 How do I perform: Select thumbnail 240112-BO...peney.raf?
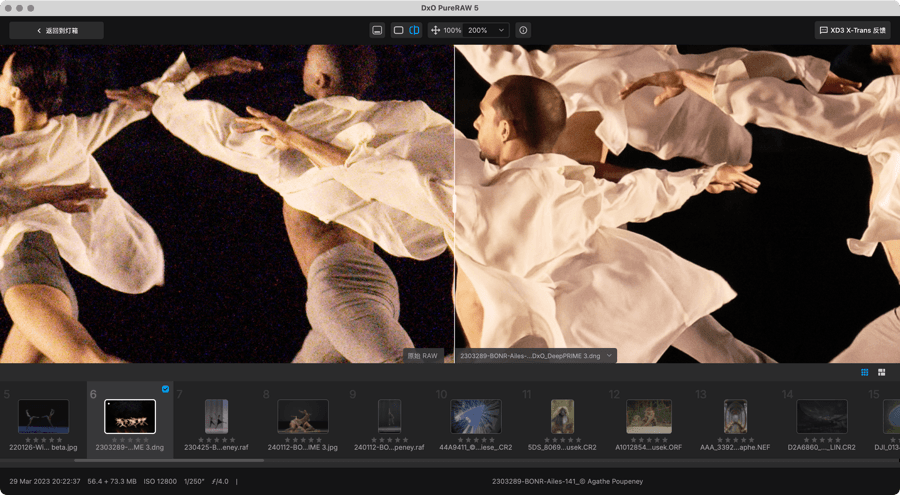coord(389,416)
